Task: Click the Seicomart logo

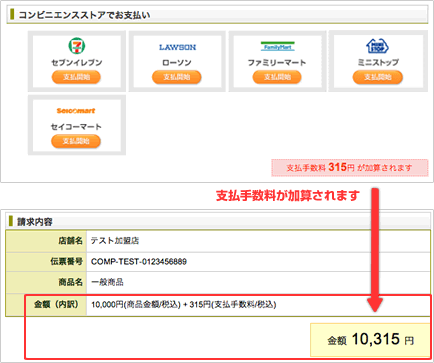Action: click(76, 111)
